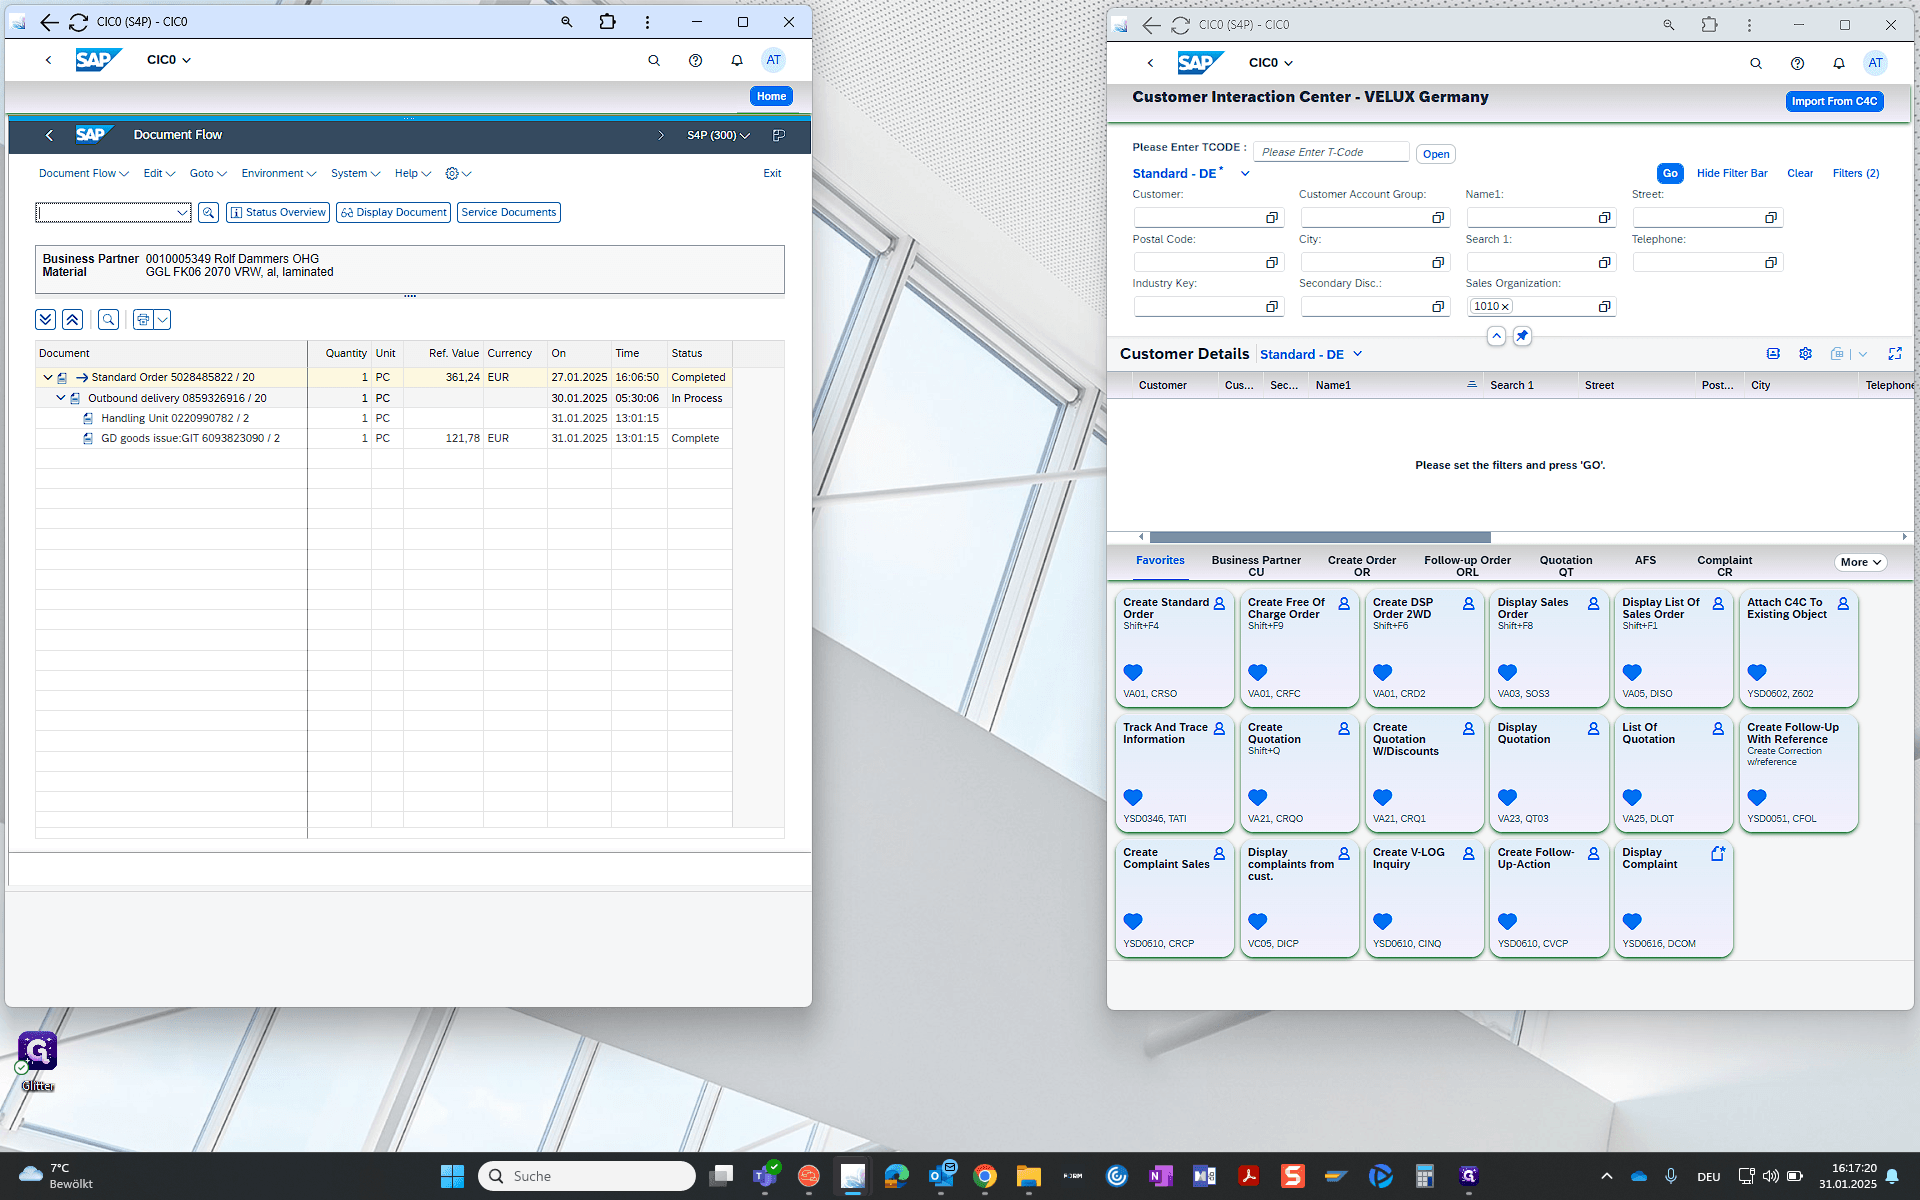Open the Document Flow menu
The height and width of the screenshot is (1200, 1920).
click(x=84, y=174)
